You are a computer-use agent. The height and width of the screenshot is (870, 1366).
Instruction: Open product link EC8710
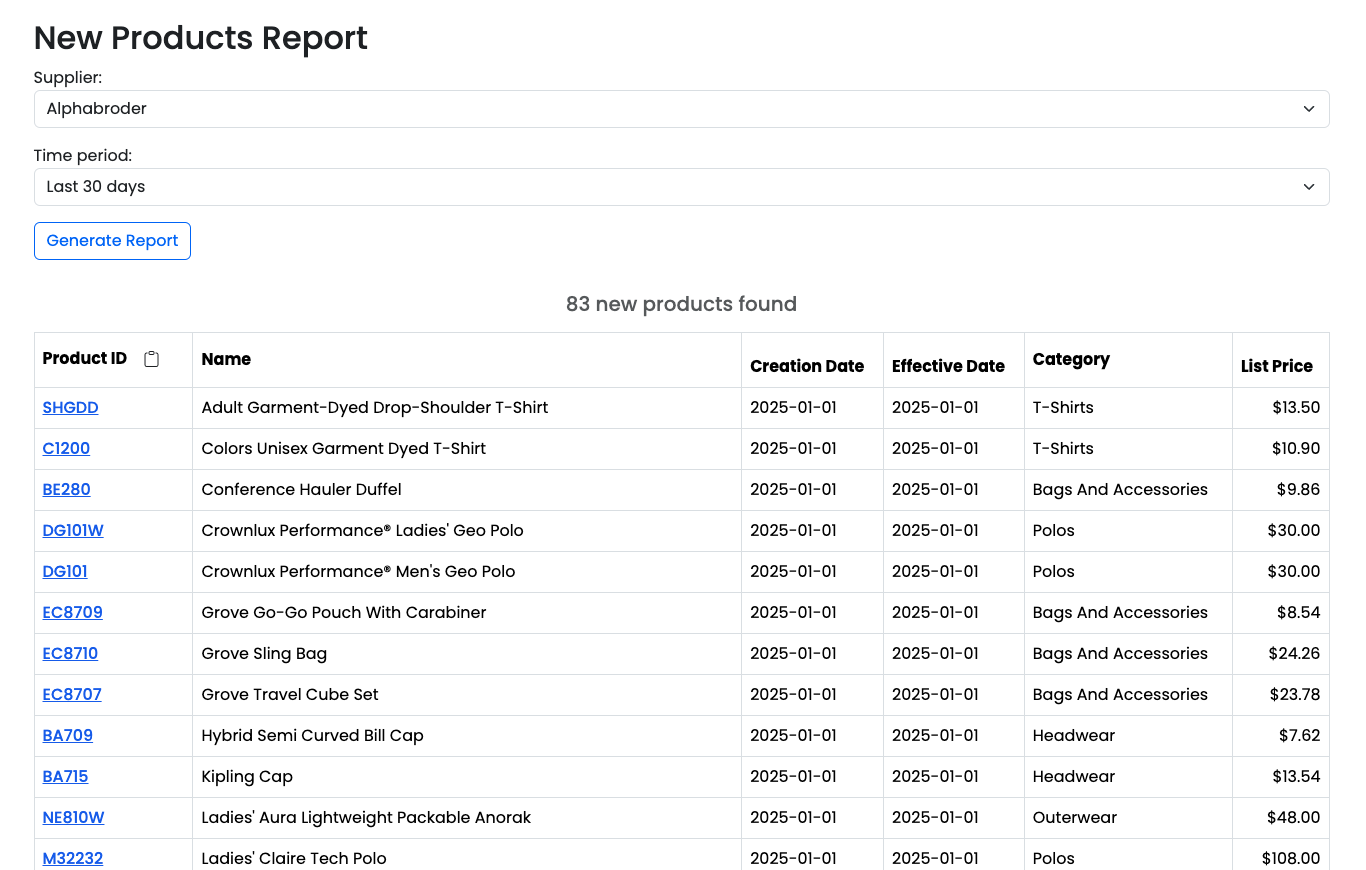coord(70,654)
